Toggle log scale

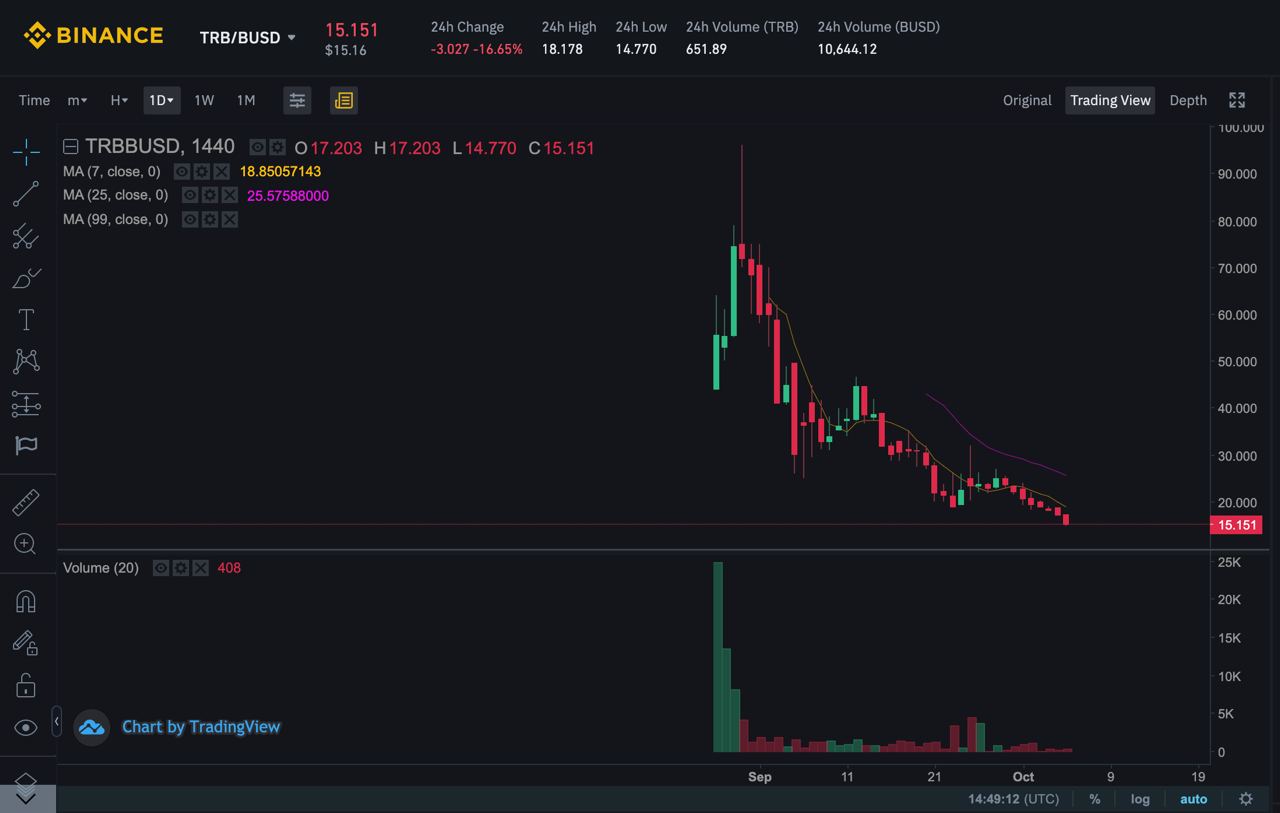[1140, 799]
